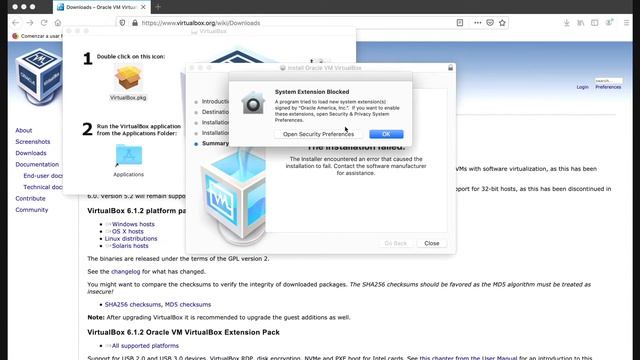Click the 'System Extension Blocked' heading

[x=312, y=92]
